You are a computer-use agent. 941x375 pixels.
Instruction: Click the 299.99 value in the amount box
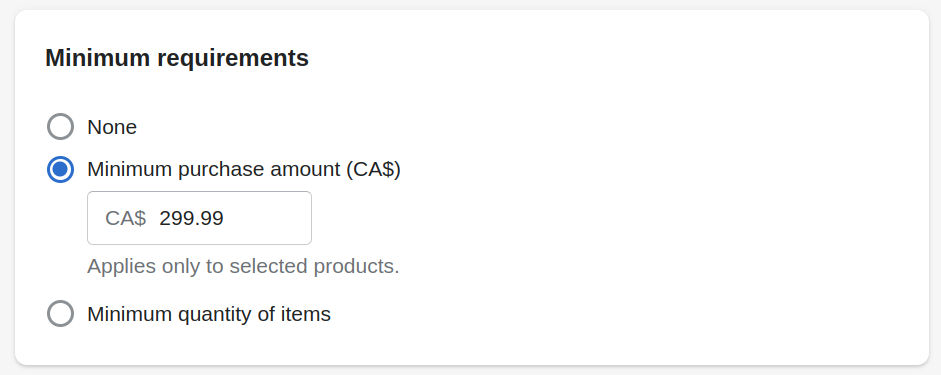pyautogui.click(x=191, y=218)
